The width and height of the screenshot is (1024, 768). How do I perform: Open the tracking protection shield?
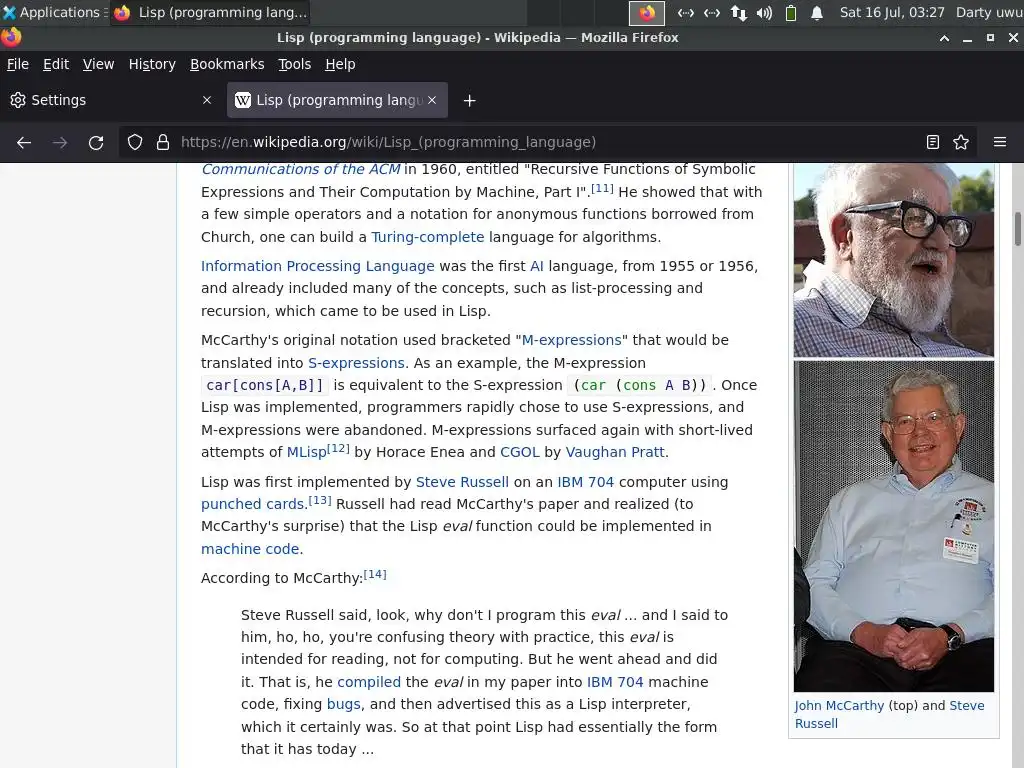pyautogui.click(x=135, y=142)
